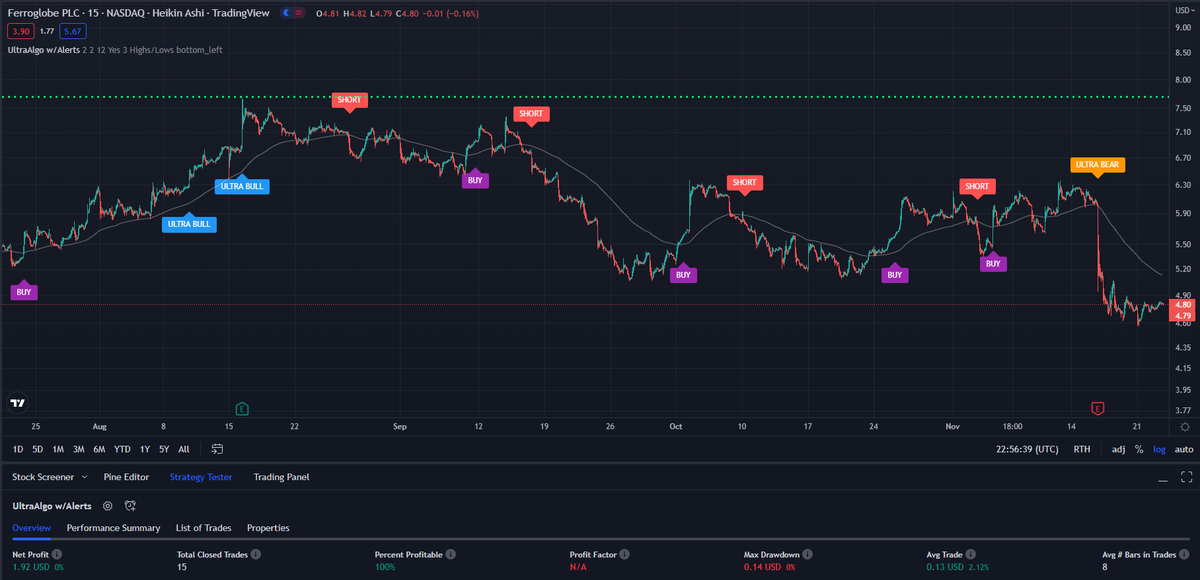This screenshot has height=580, width=1200.
Task: Click the TradingView logo on chart
Action: 17,403
